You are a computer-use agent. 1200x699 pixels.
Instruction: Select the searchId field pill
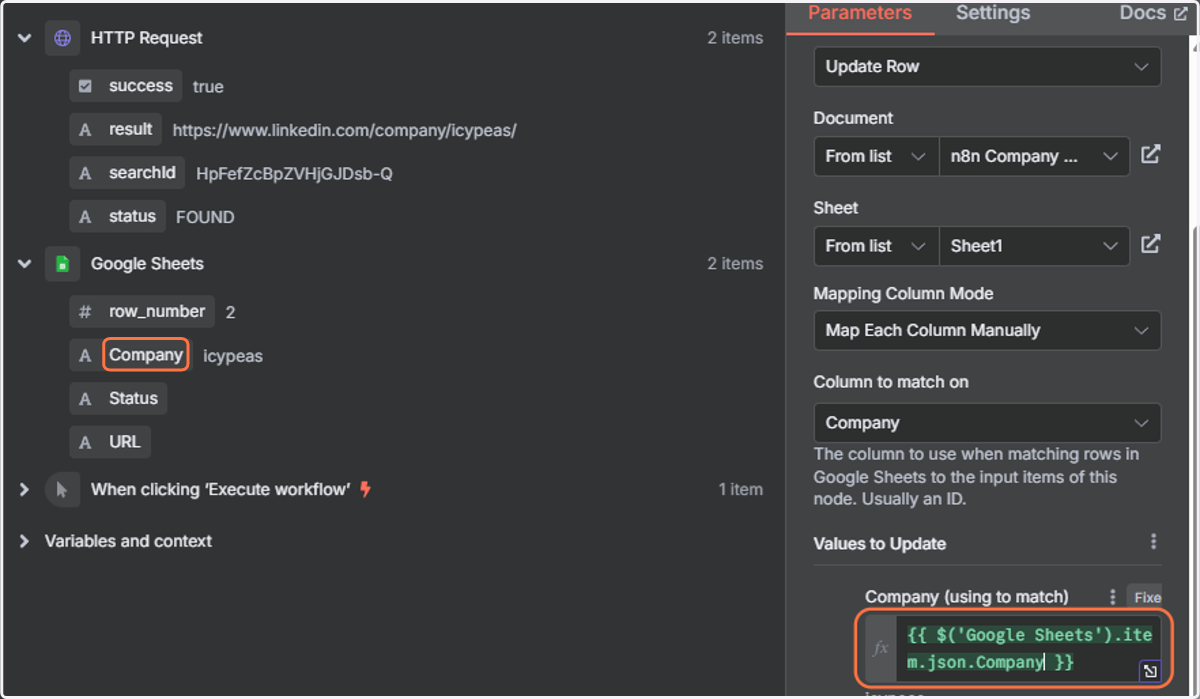pos(127,173)
